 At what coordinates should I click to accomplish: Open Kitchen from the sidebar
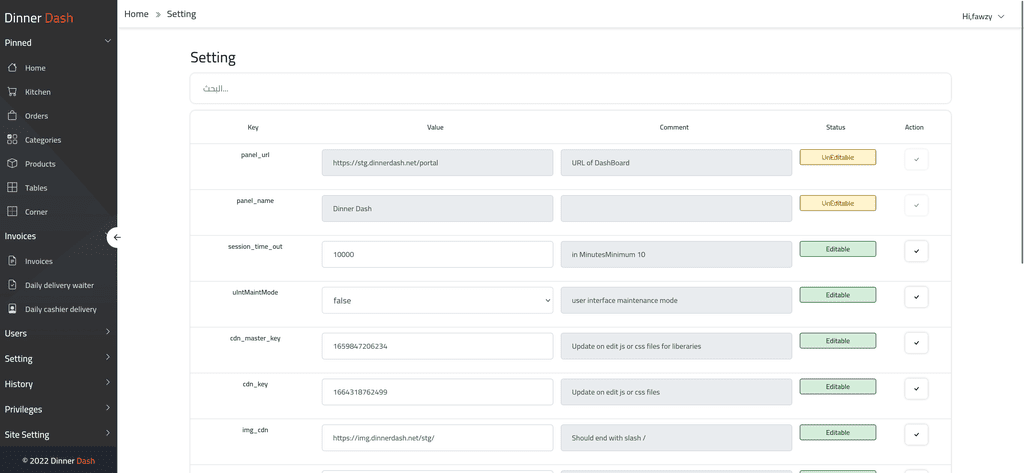38,92
